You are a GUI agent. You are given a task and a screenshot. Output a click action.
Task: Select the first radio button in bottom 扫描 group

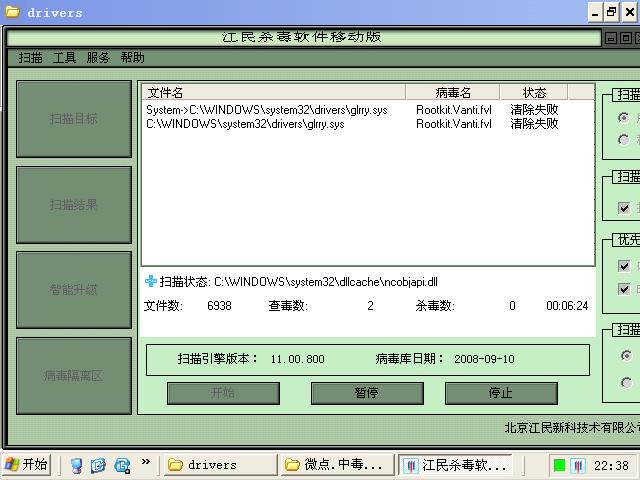(x=626, y=356)
